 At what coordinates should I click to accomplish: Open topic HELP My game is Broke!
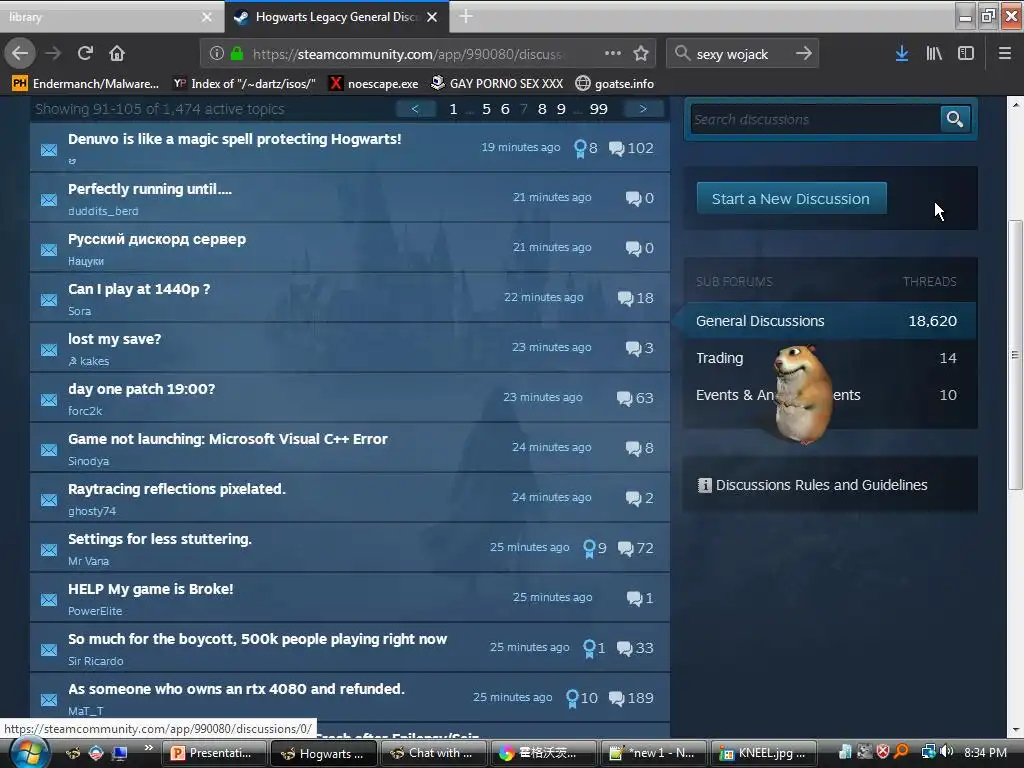pos(151,589)
